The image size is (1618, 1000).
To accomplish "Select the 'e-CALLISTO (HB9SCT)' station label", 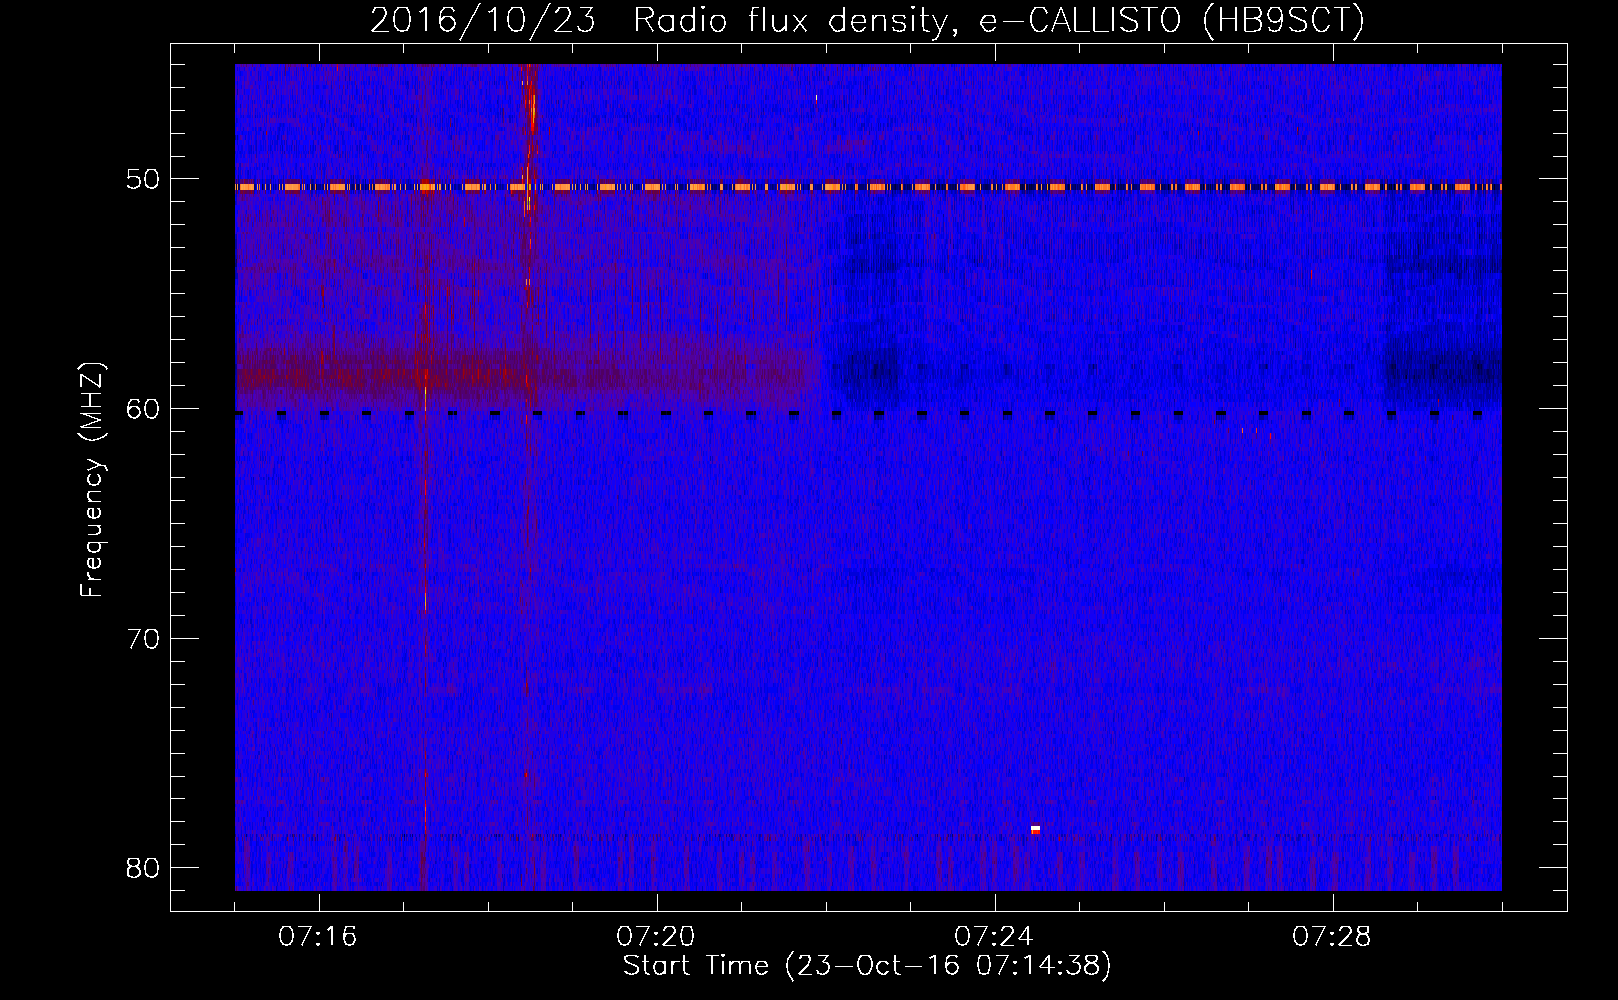I will 1171,22.
